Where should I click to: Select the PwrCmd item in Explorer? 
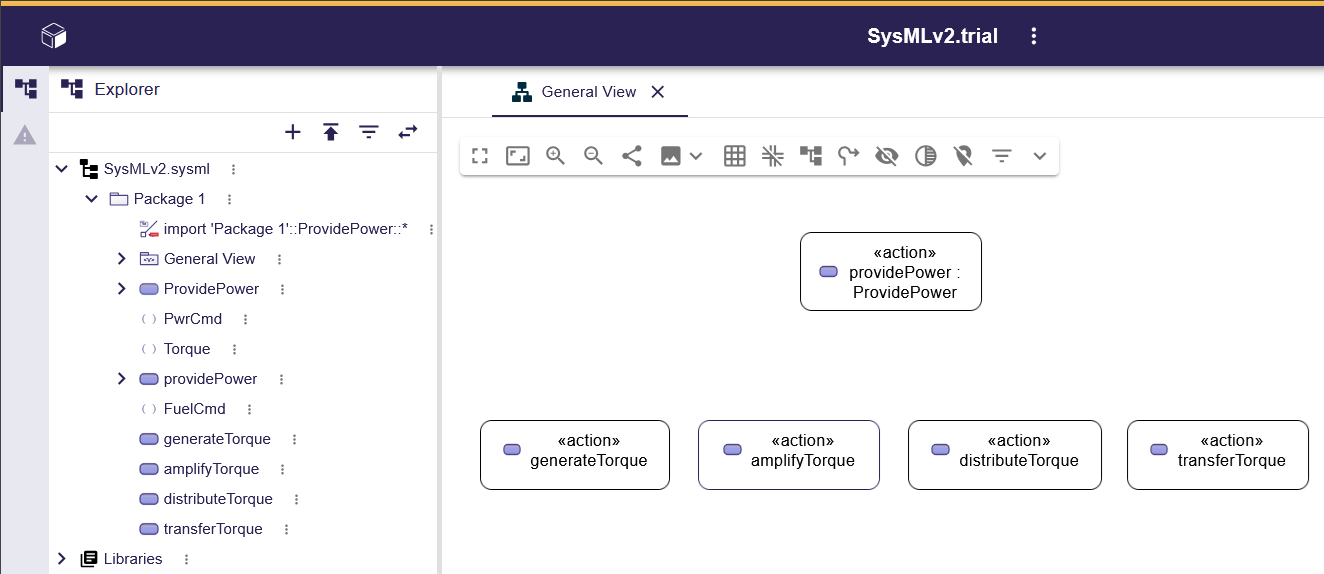[x=192, y=319]
